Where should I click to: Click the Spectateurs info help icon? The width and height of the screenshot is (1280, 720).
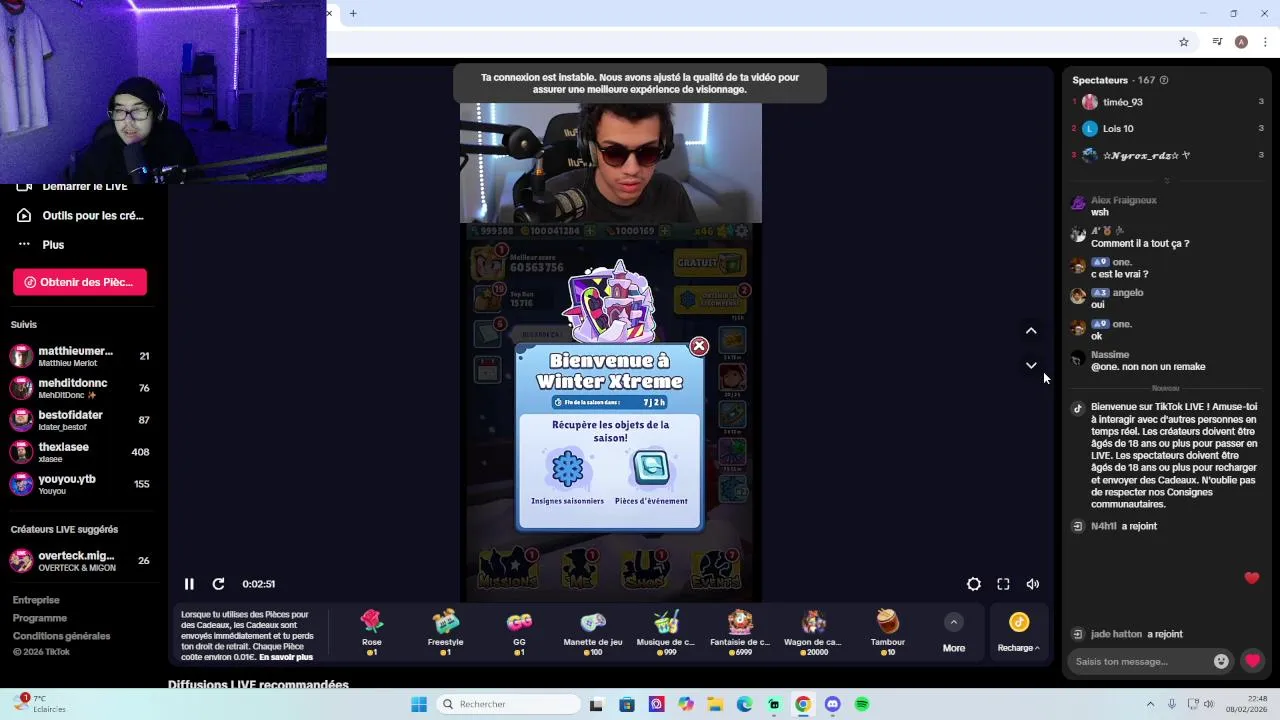tap(1163, 80)
